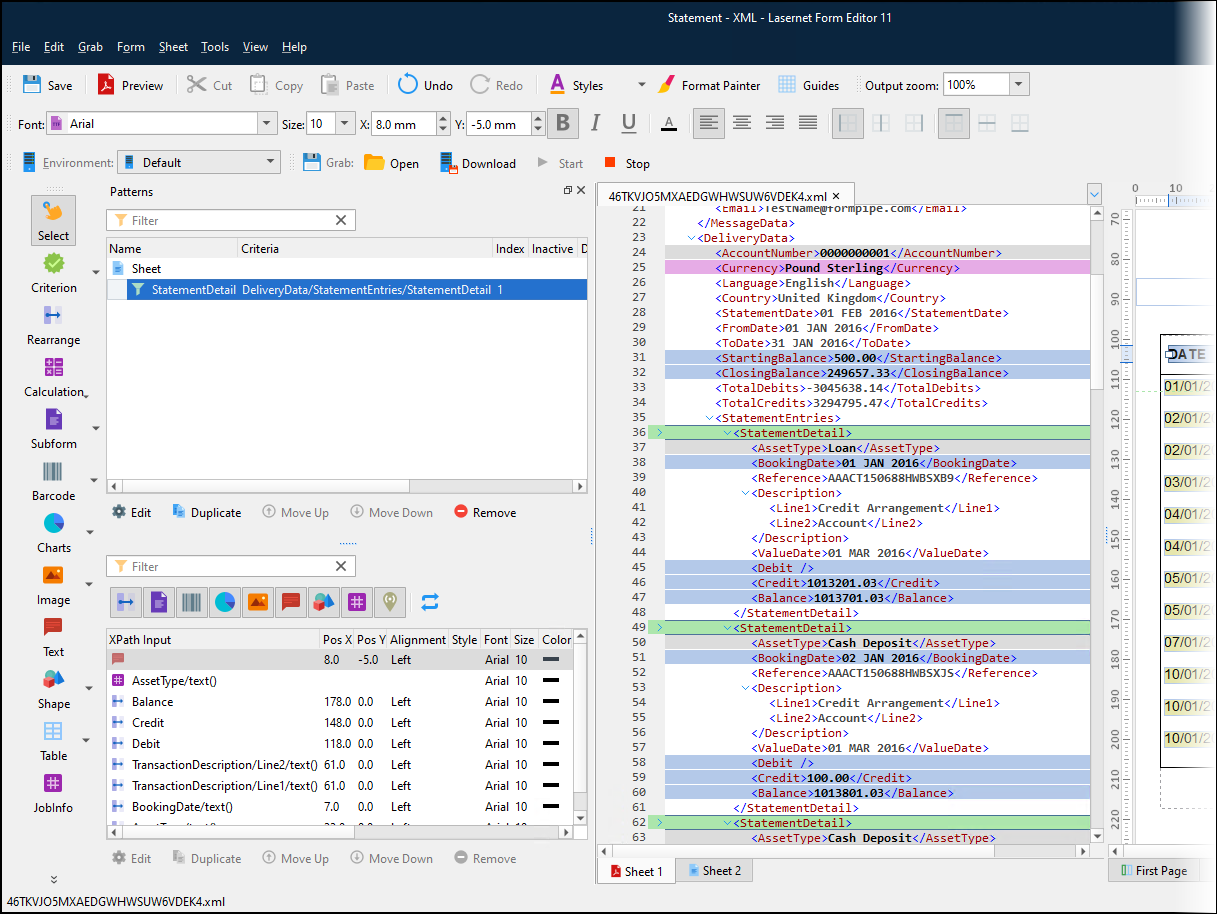Choose the Subform tool

[53, 428]
